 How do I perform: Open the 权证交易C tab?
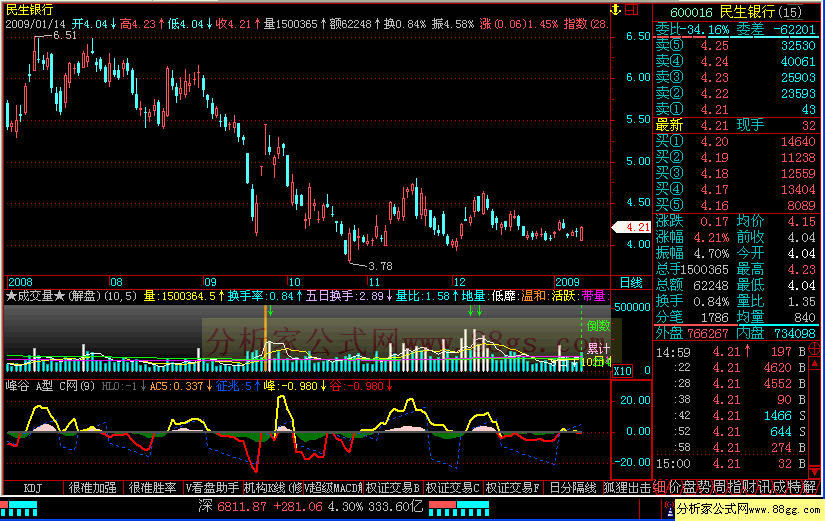tap(452, 488)
